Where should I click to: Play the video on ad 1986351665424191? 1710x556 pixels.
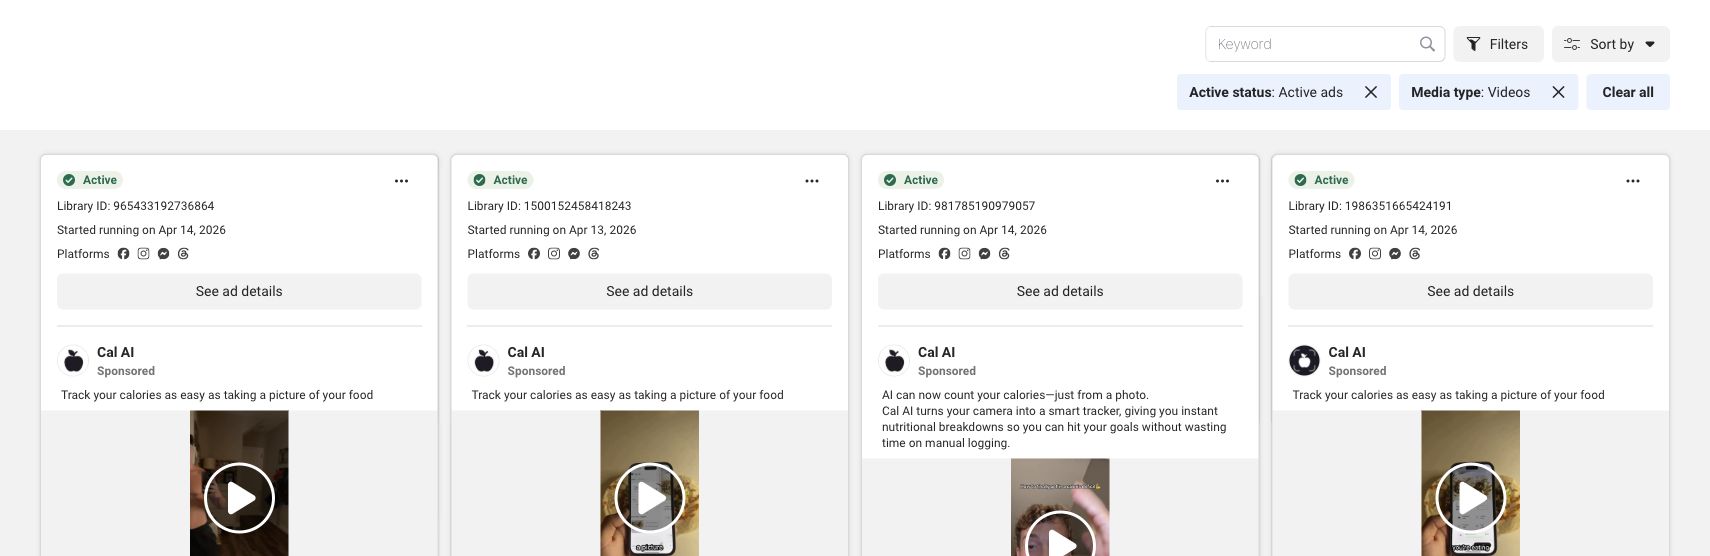1470,498
